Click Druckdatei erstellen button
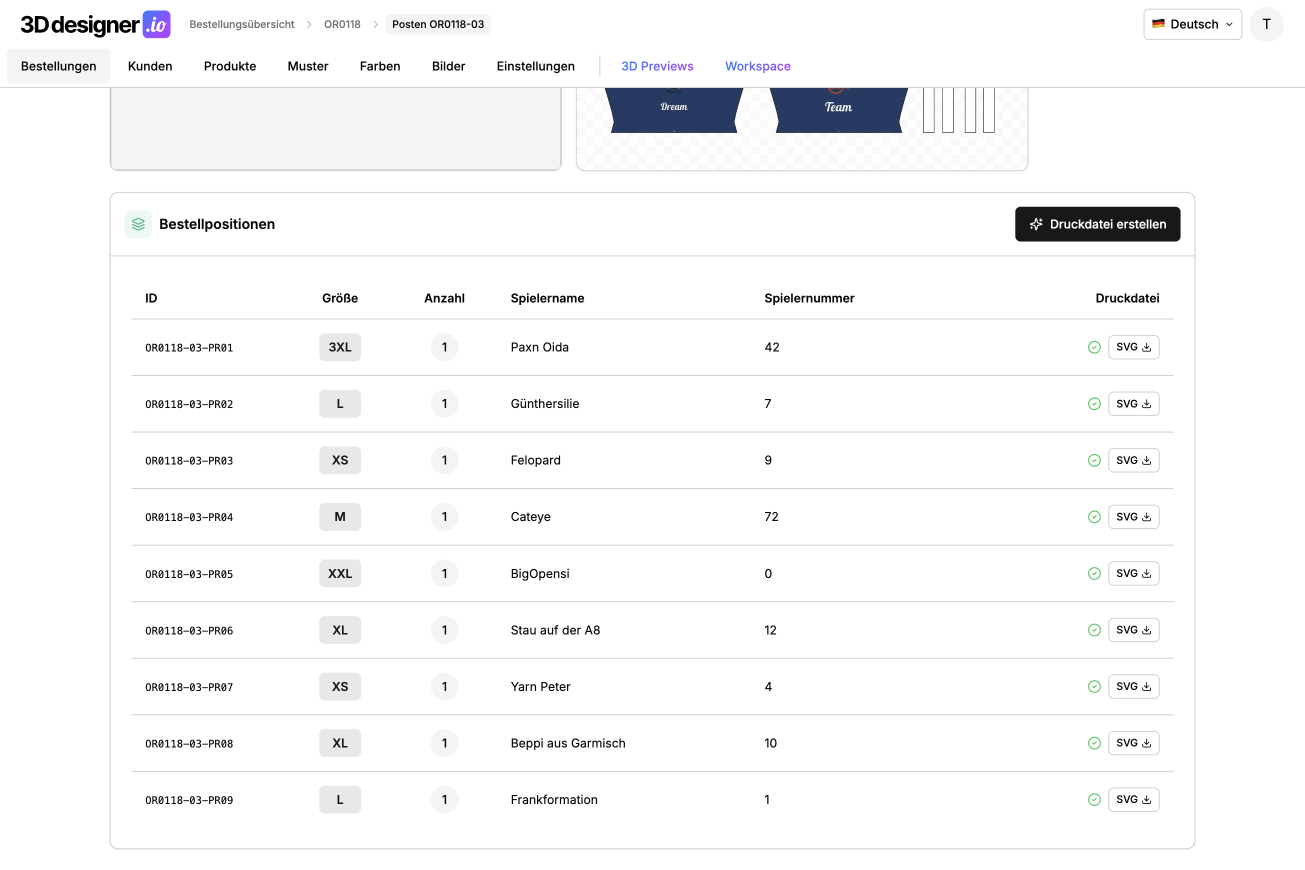 click(x=1097, y=224)
